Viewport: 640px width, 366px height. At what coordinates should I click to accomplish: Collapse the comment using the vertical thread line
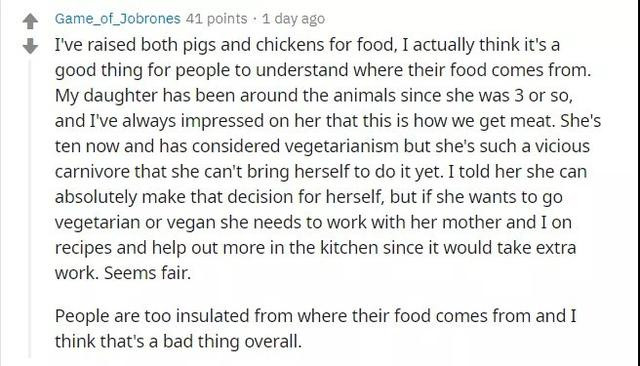[x=29, y=209]
